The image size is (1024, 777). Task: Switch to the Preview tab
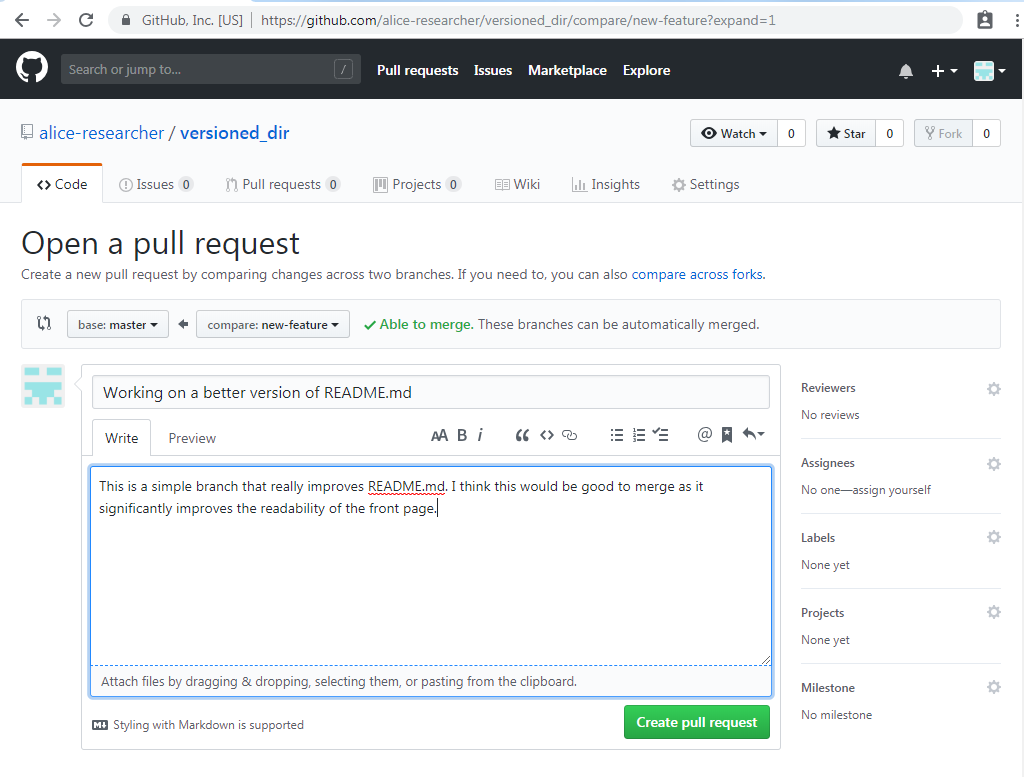191,437
